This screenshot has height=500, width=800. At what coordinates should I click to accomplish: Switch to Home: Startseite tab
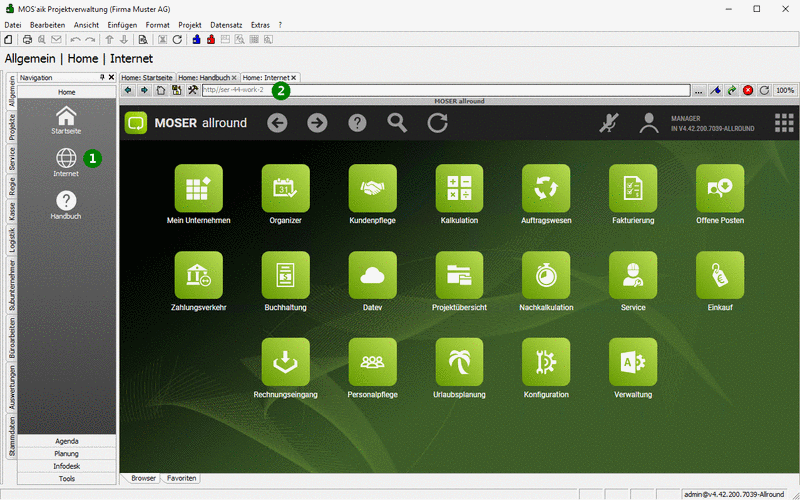click(148, 78)
